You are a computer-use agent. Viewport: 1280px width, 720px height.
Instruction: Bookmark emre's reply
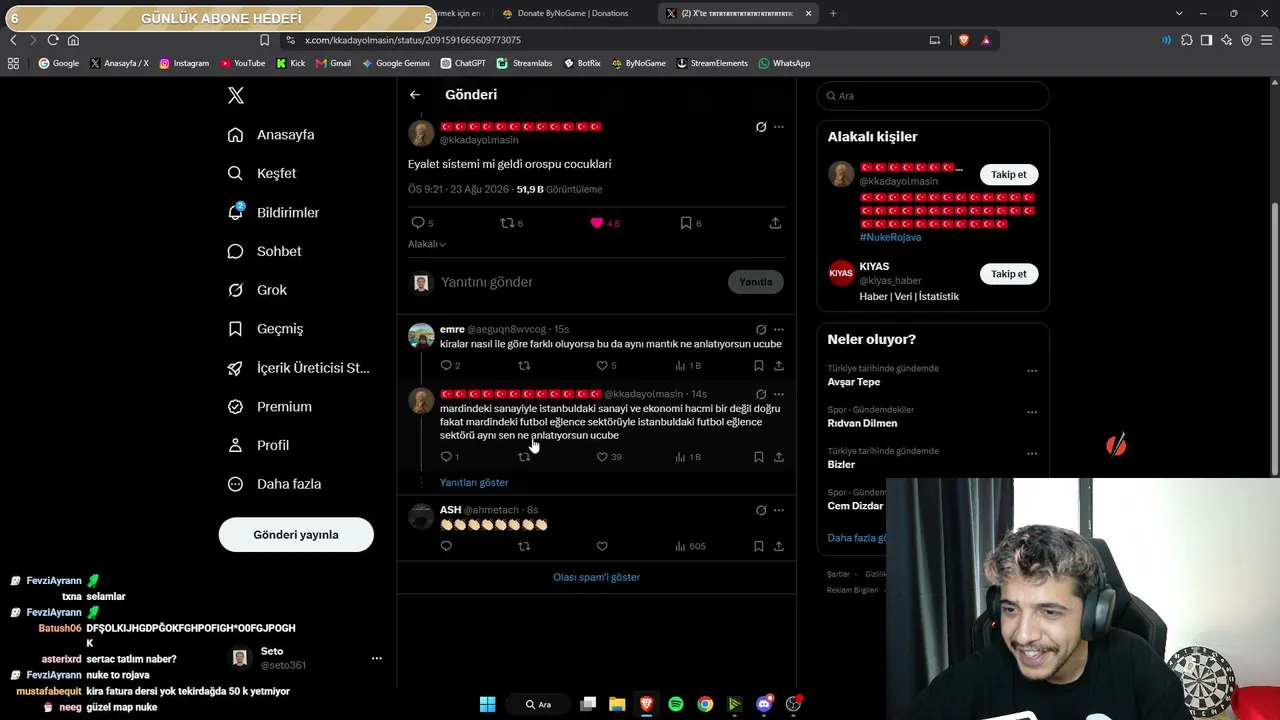[x=759, y=366]
